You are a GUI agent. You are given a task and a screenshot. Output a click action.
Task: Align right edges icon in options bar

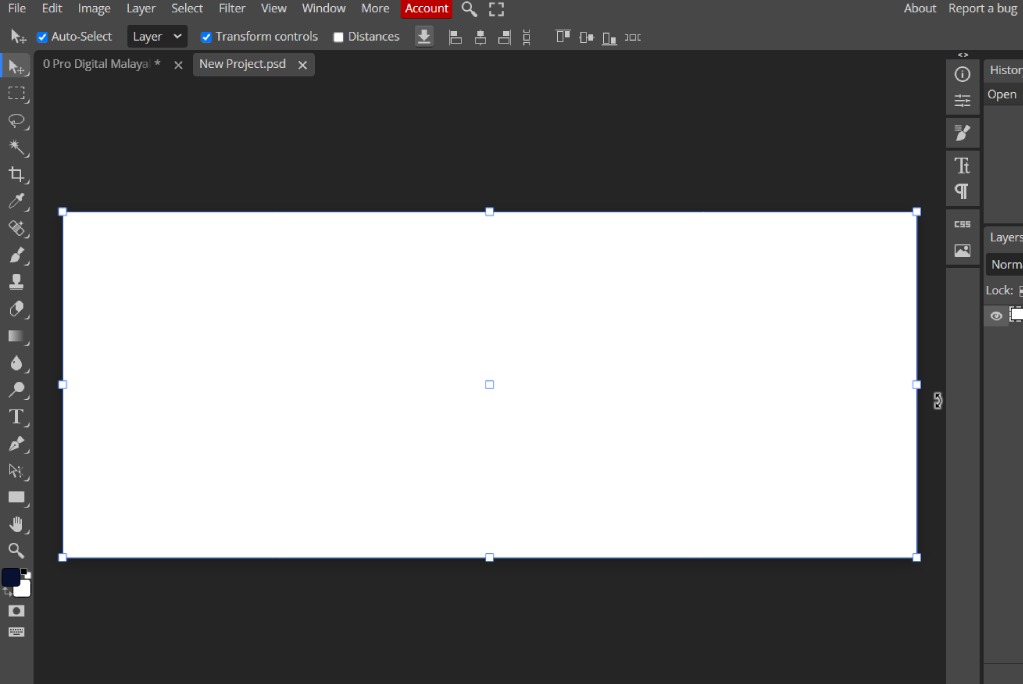click(504, 37)
